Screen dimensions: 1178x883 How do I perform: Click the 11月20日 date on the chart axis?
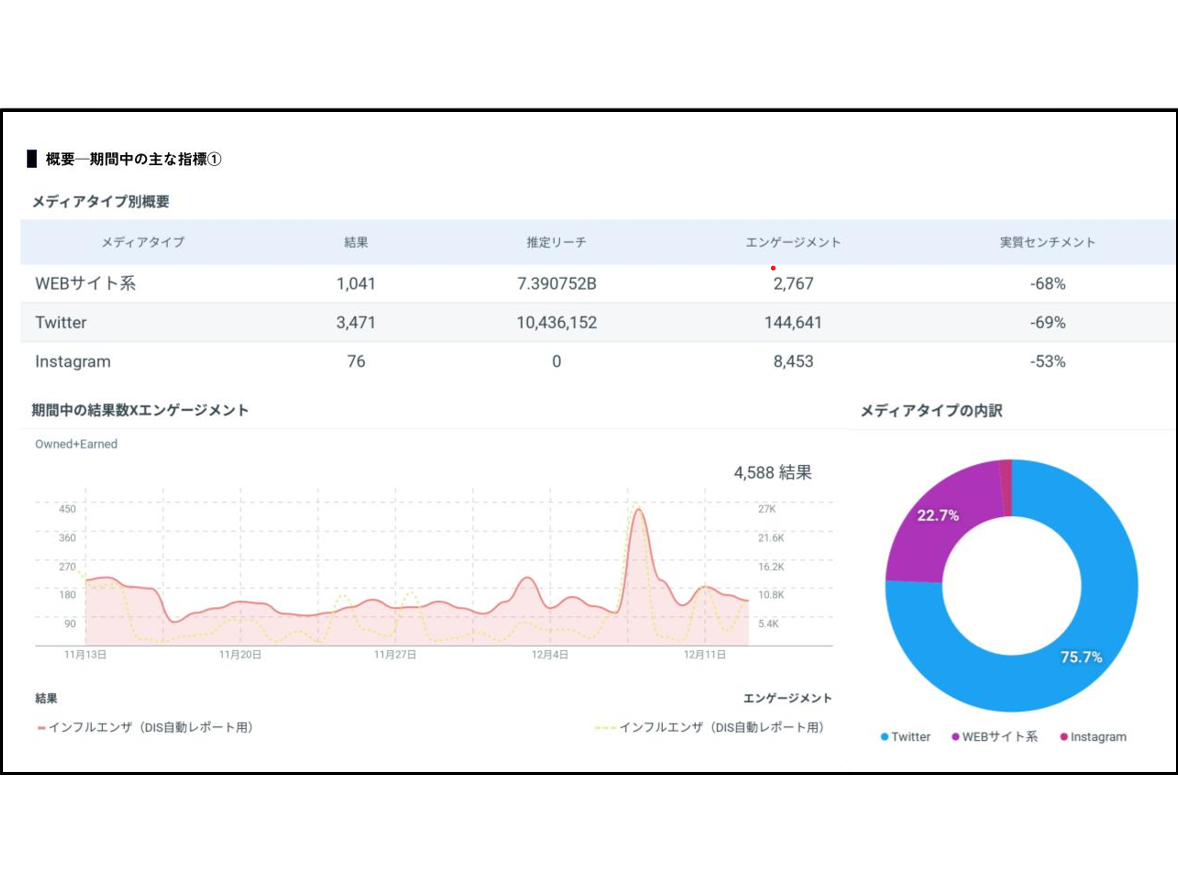[240, 655]
